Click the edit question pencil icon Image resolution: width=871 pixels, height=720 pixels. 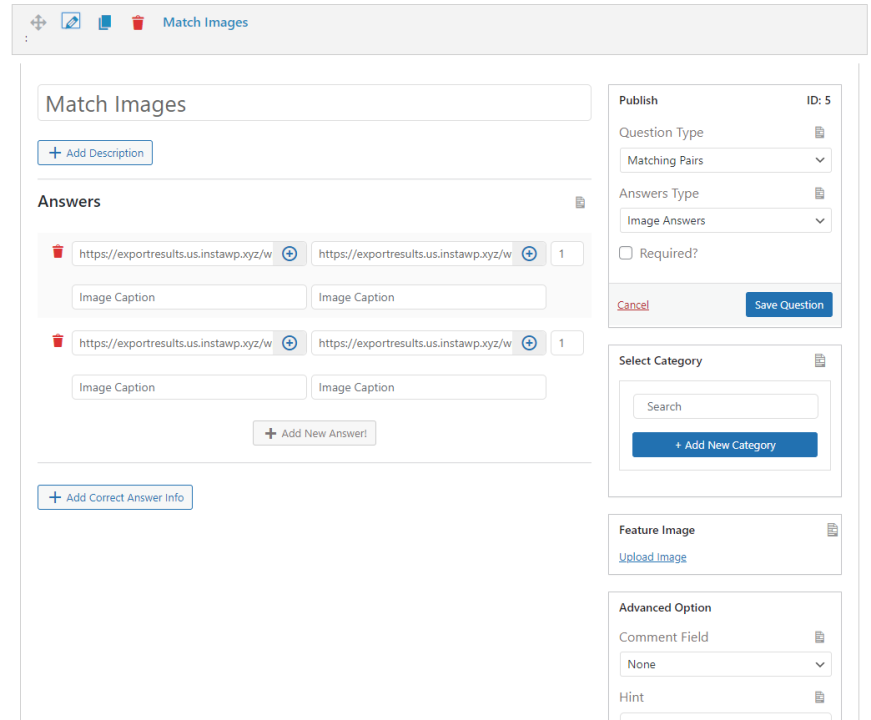click(70, 22)
